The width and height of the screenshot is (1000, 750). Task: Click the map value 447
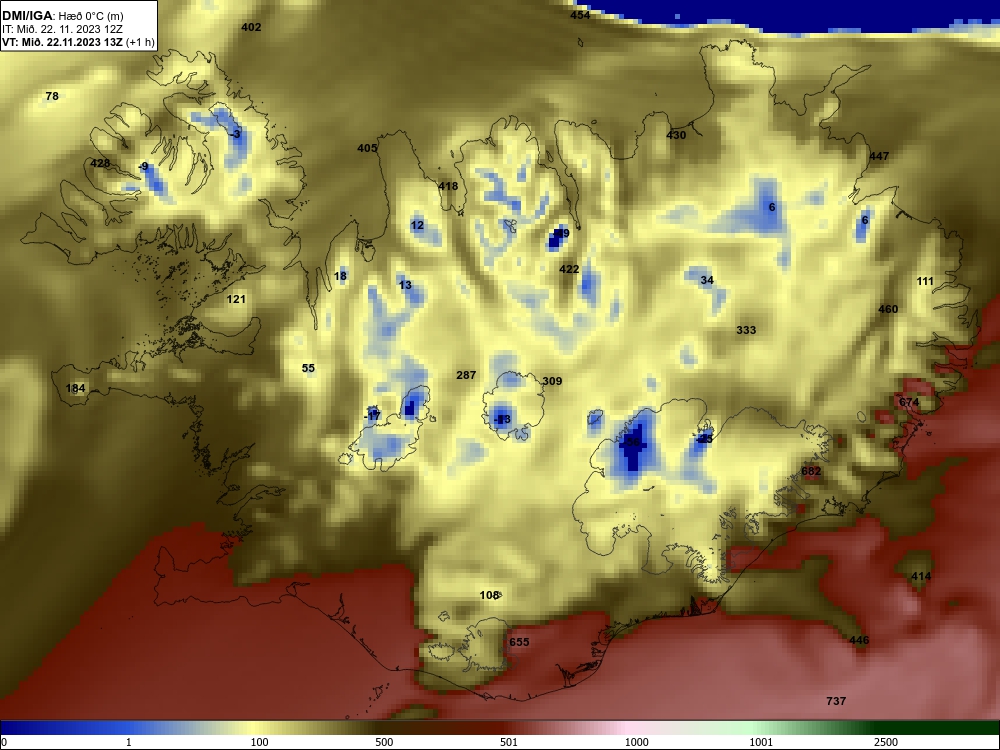[879, 156]
